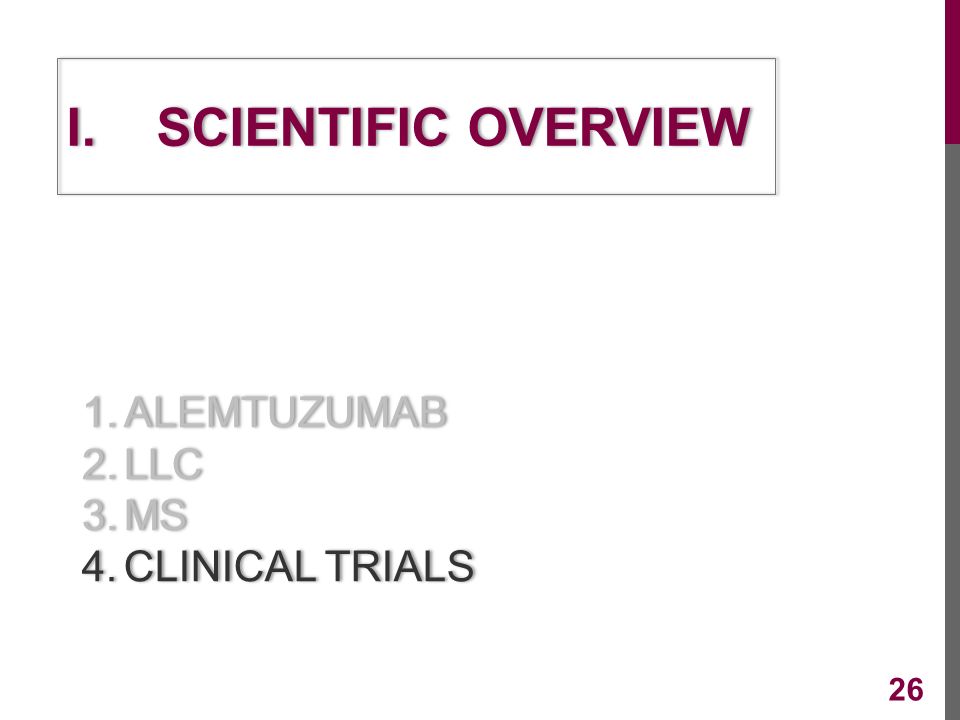Click the gray vertical bar on right edge
Image resolution: width=960 pixels, height=720 pixels.
pos(952,432)
